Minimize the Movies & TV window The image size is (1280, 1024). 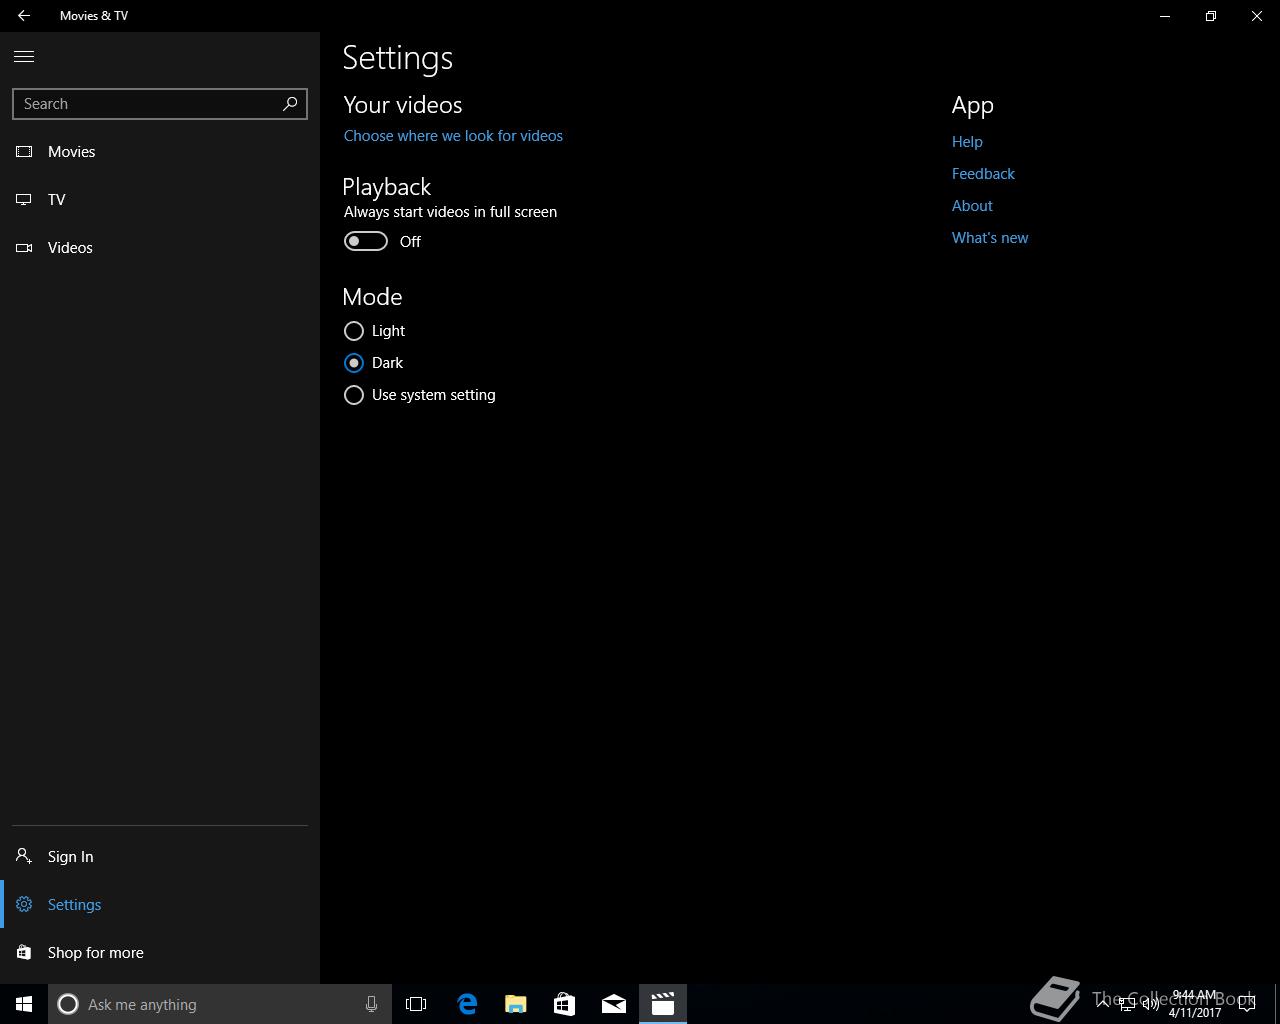(1165, 16)
